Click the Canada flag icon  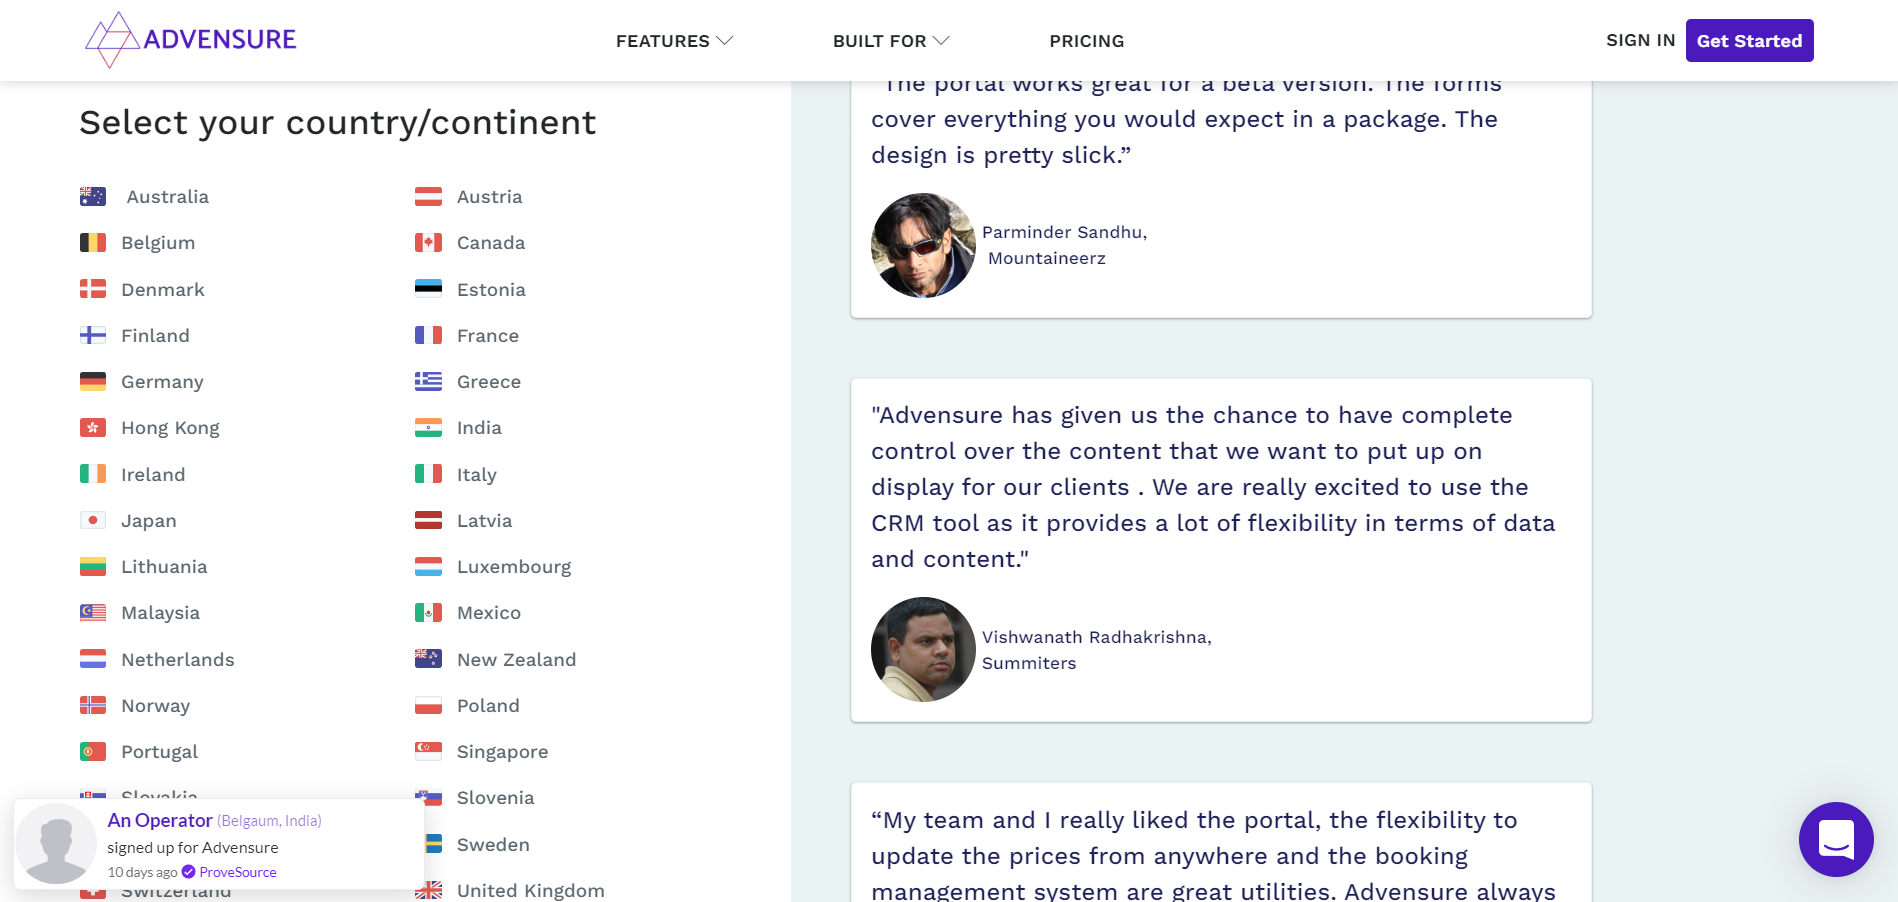tap(428, 243)
